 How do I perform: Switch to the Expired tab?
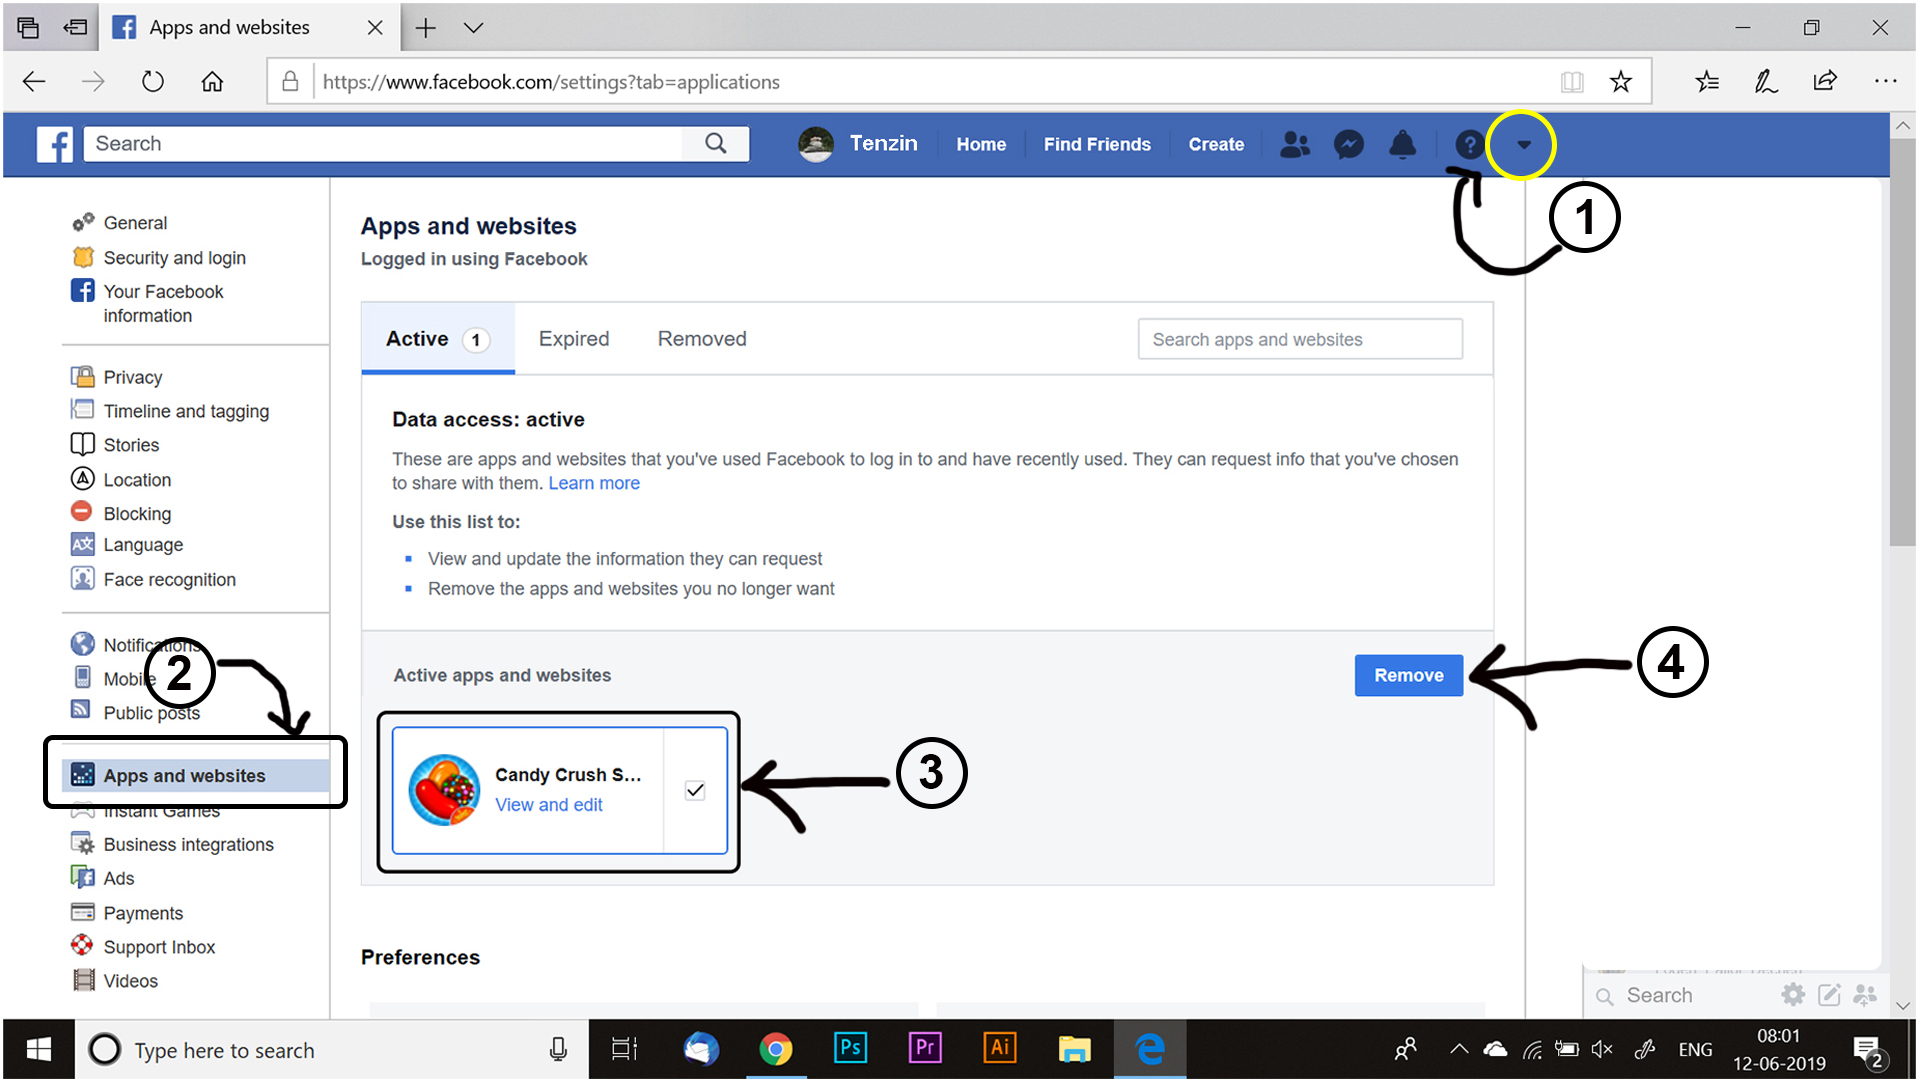[x=574, y=338]
